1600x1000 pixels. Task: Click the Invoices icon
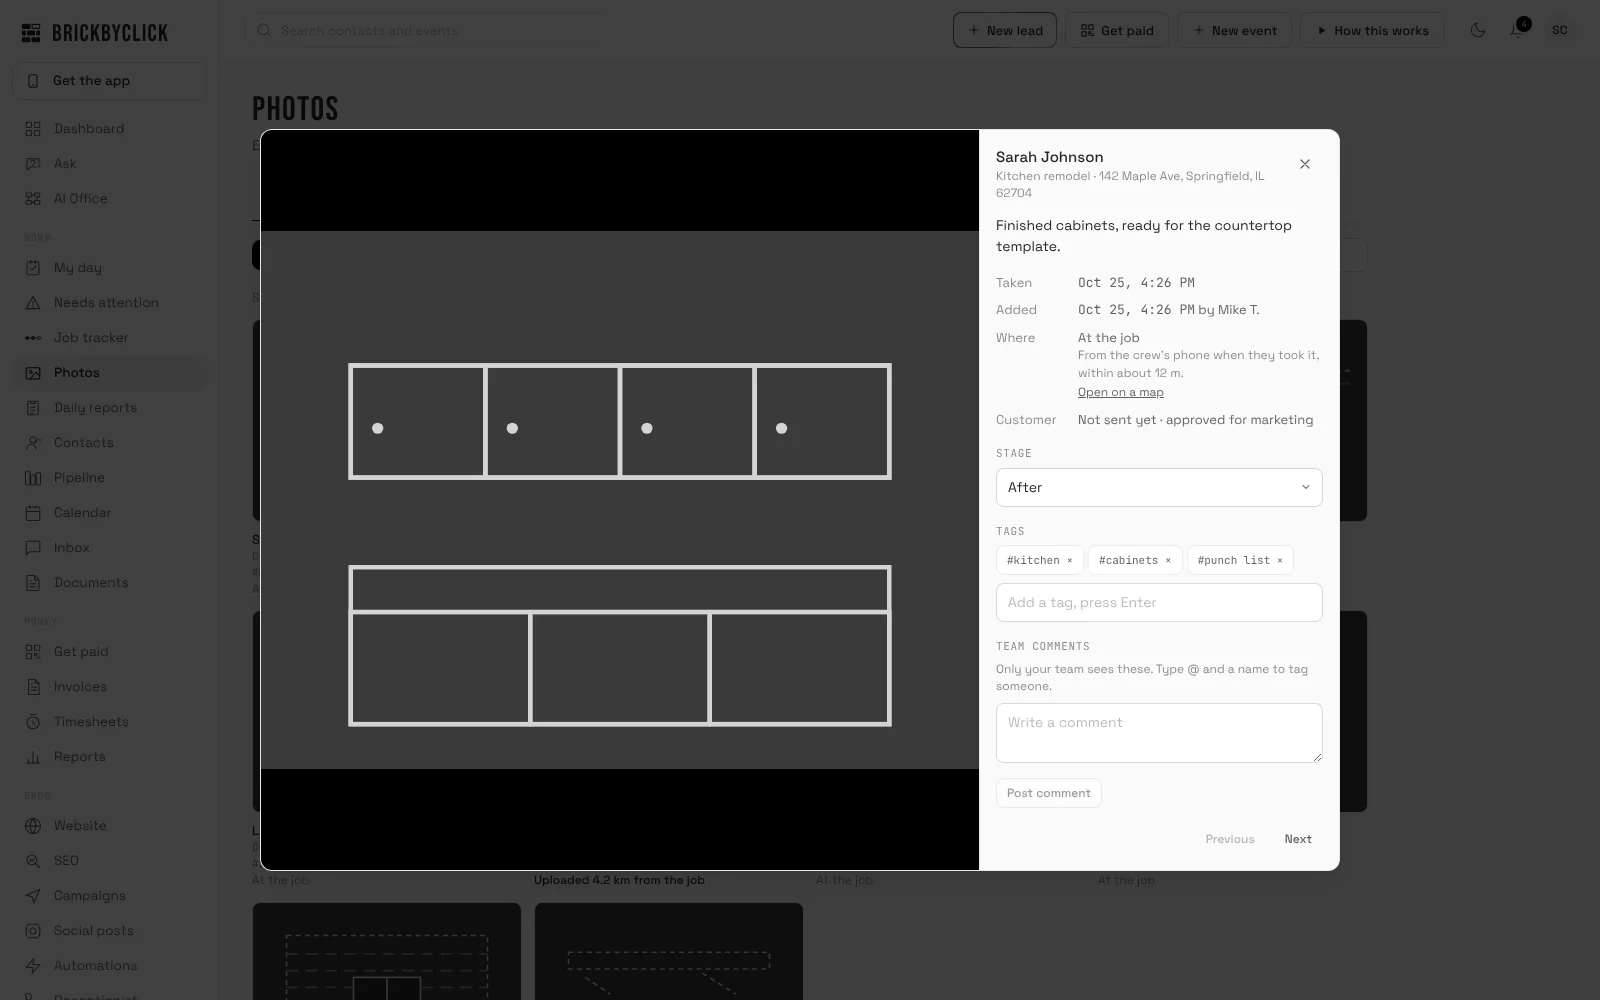click(x=33, y=687)
